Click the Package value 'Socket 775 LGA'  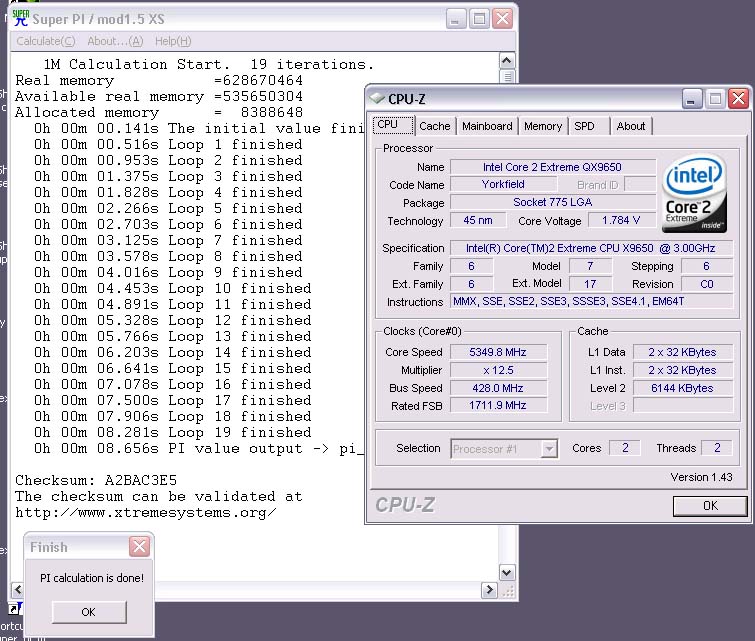(553, 202)
